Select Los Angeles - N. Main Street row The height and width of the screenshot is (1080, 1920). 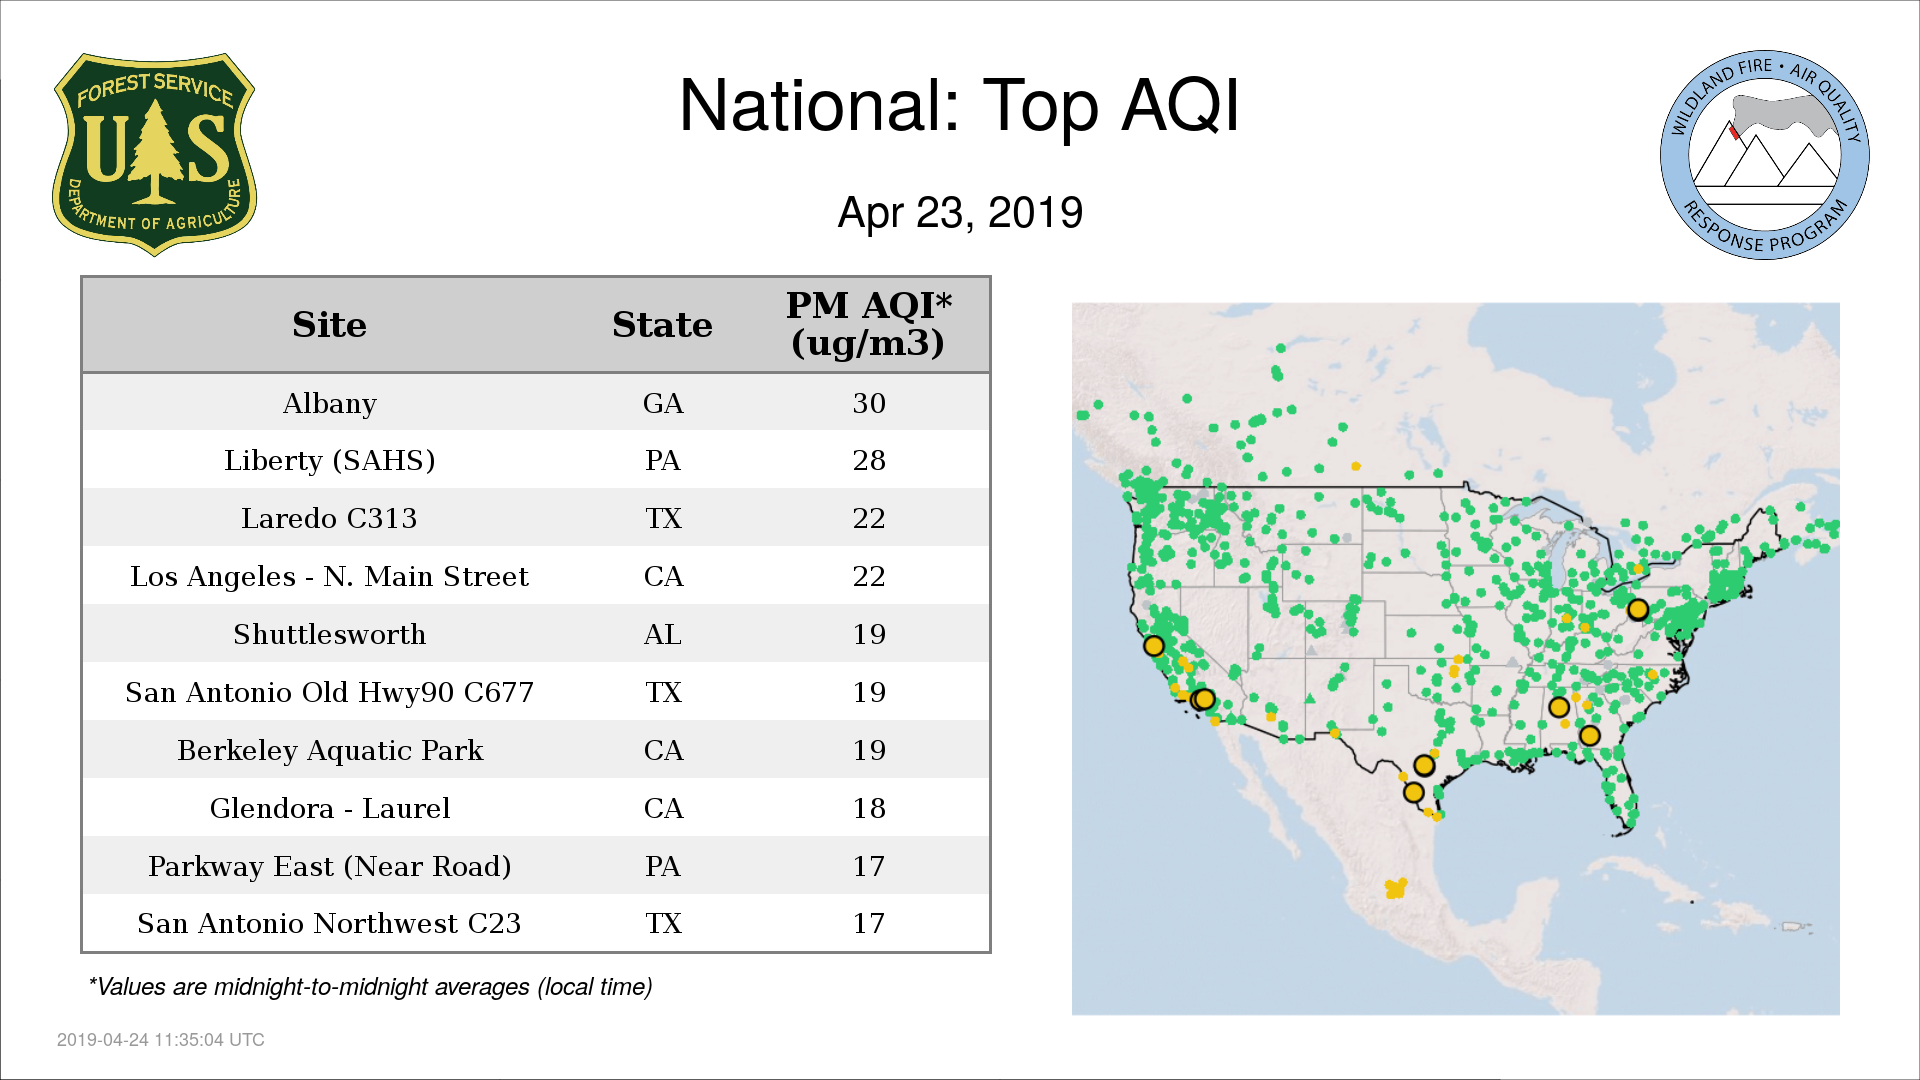[536, 576]
